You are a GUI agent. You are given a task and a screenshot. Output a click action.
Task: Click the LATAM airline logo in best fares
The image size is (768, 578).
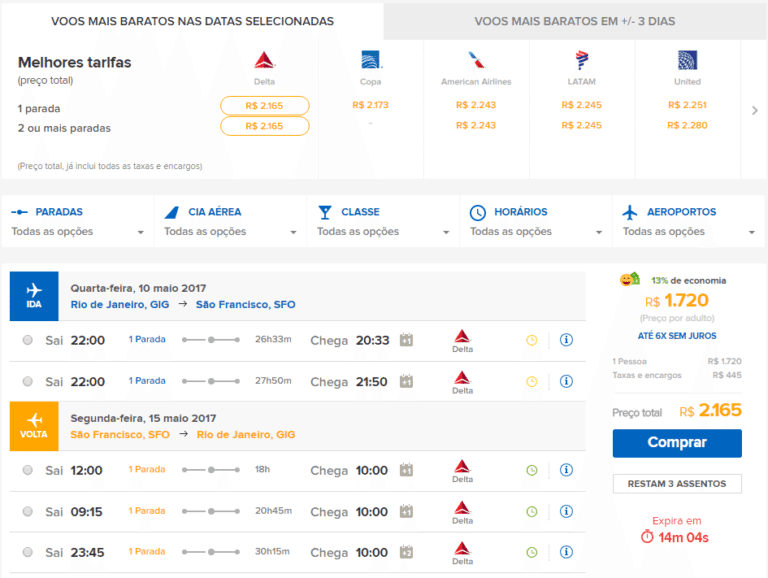pyautogui.click(x=581, y=60)
